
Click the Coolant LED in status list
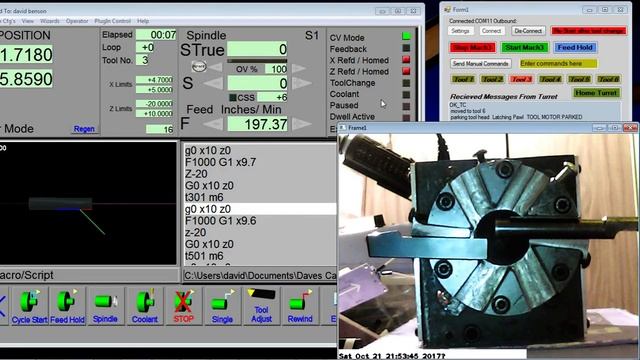point(406,94)
